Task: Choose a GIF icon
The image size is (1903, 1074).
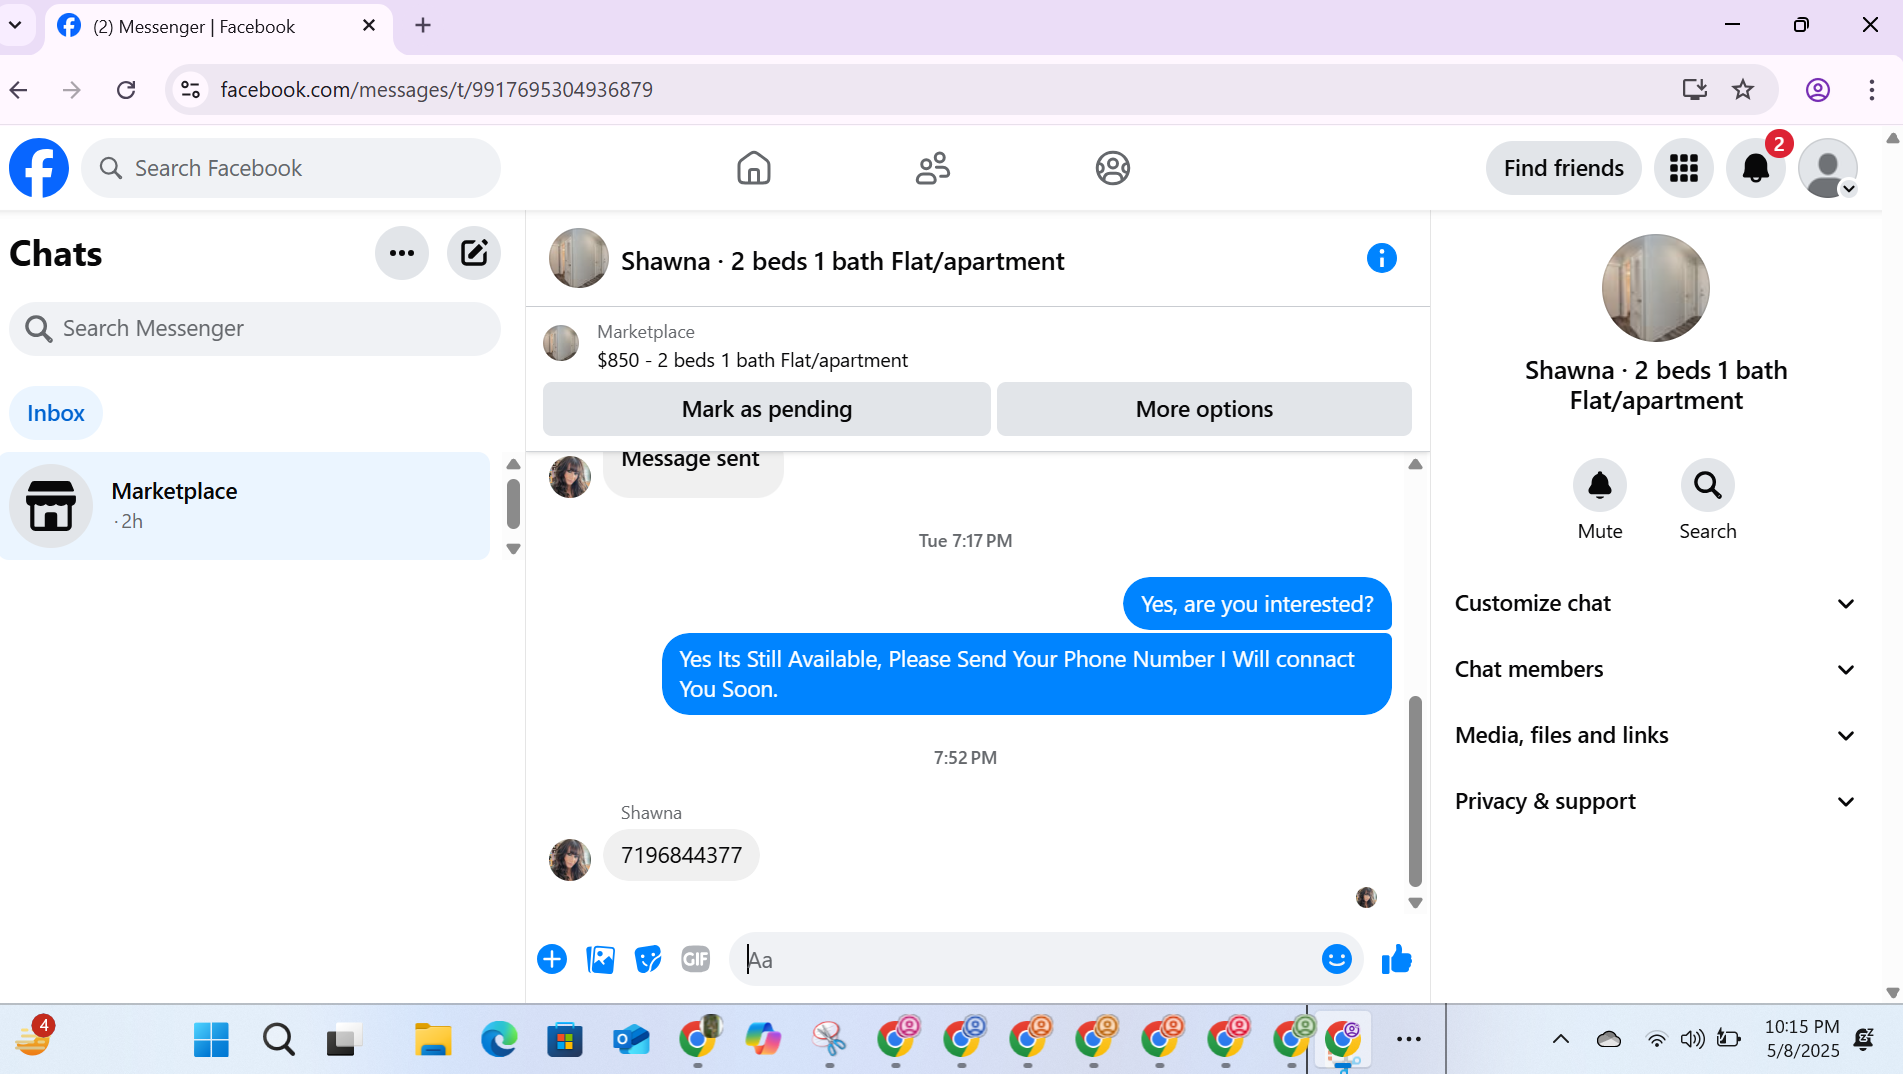Action: point(695,959)
